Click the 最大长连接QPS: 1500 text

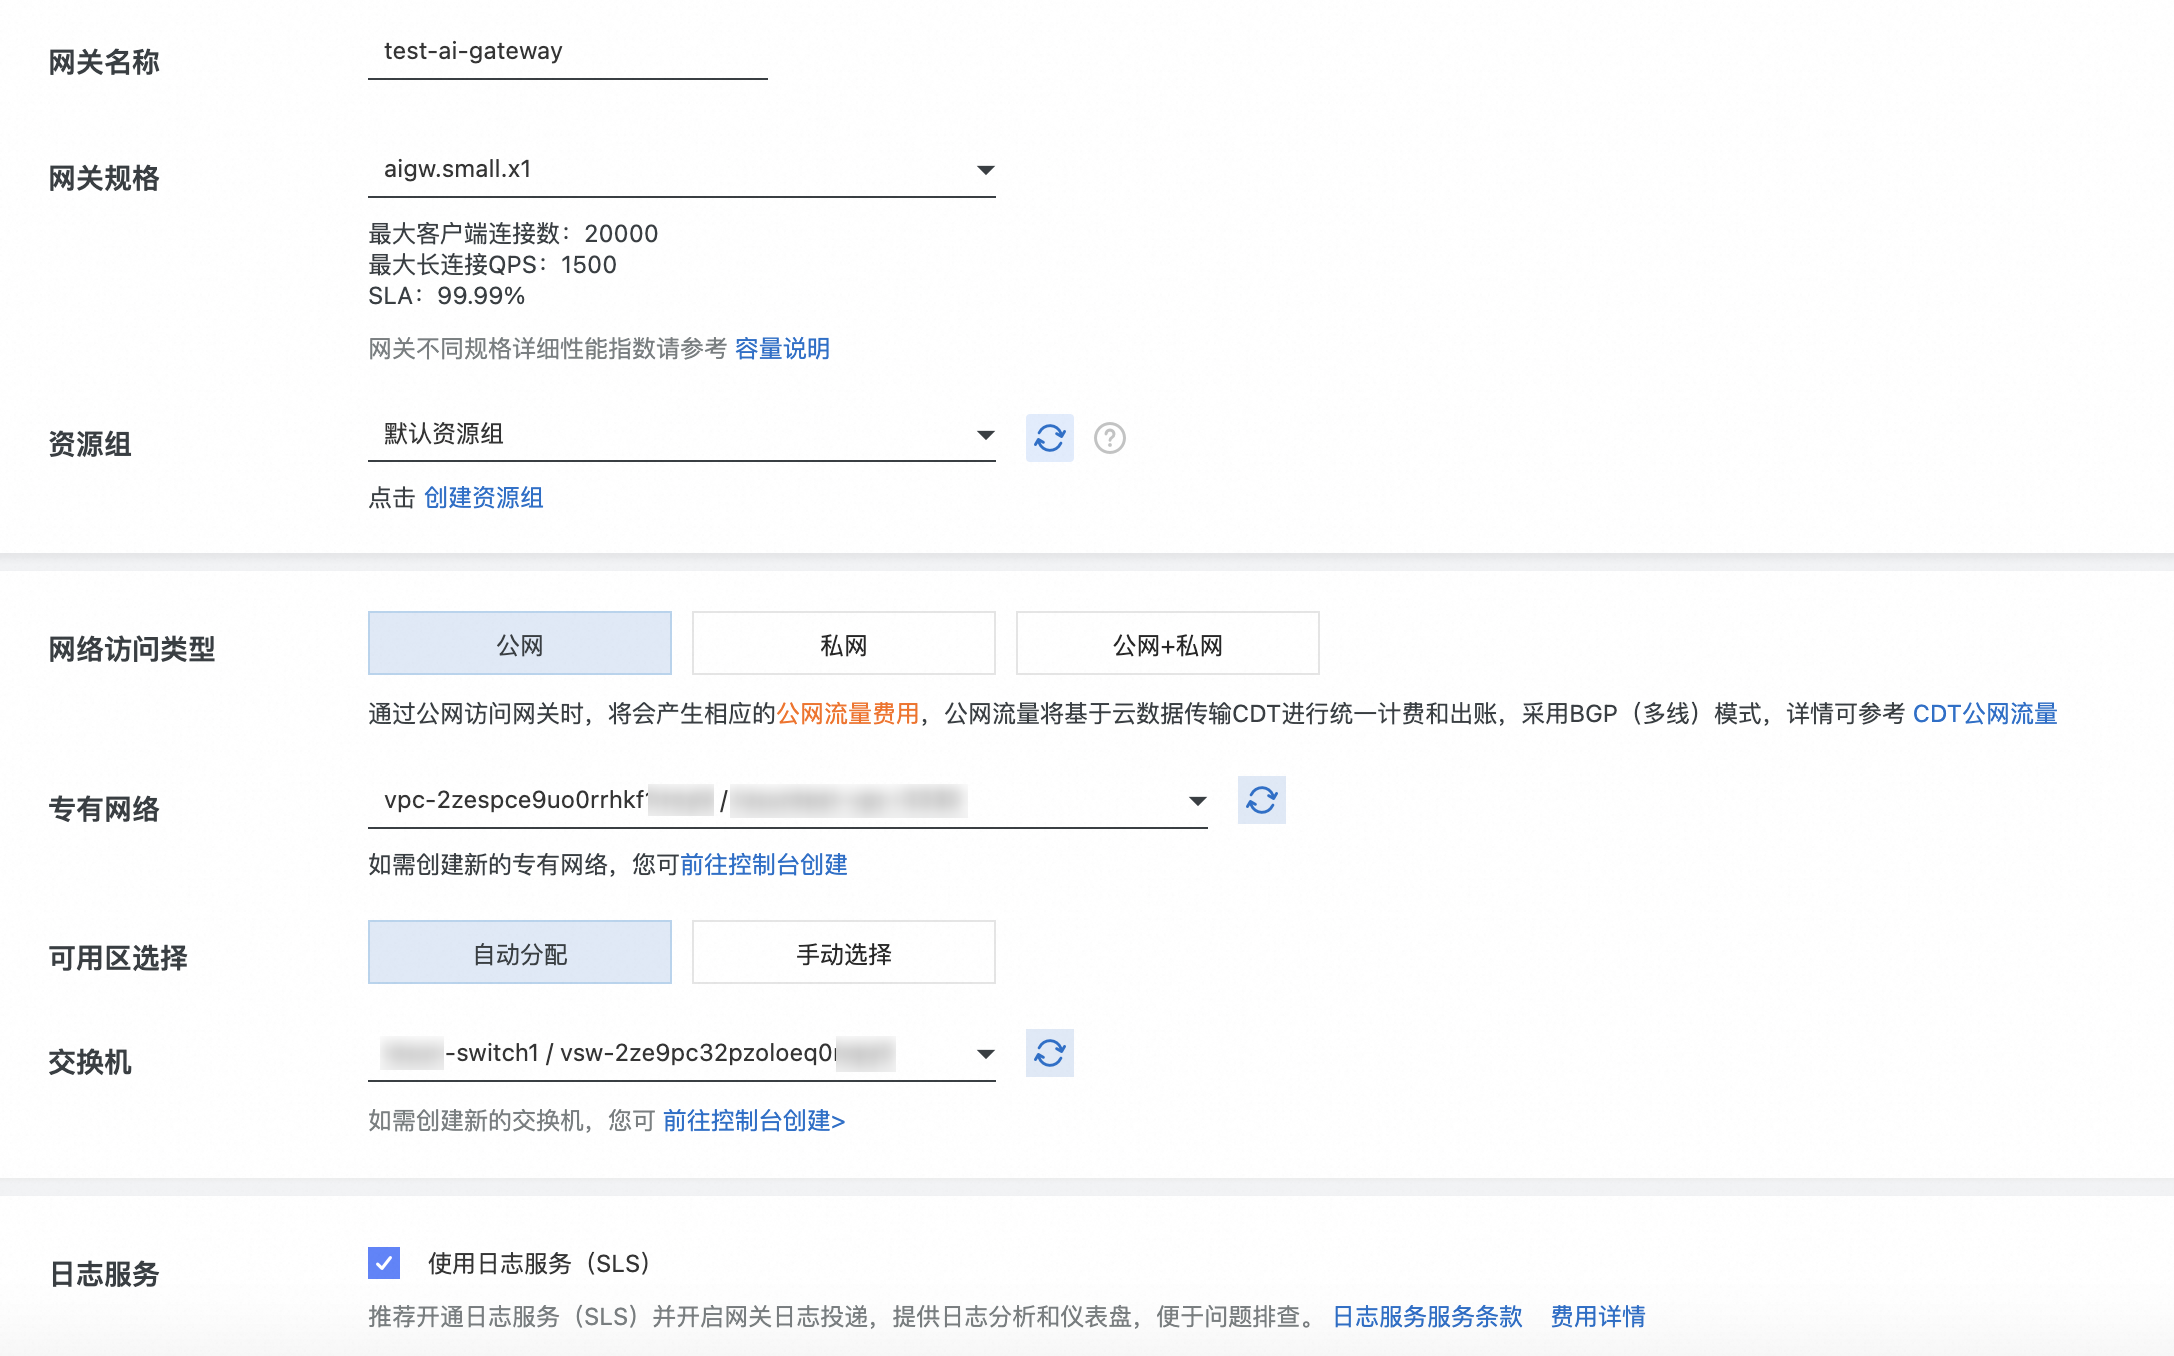(x=492, y=265)
